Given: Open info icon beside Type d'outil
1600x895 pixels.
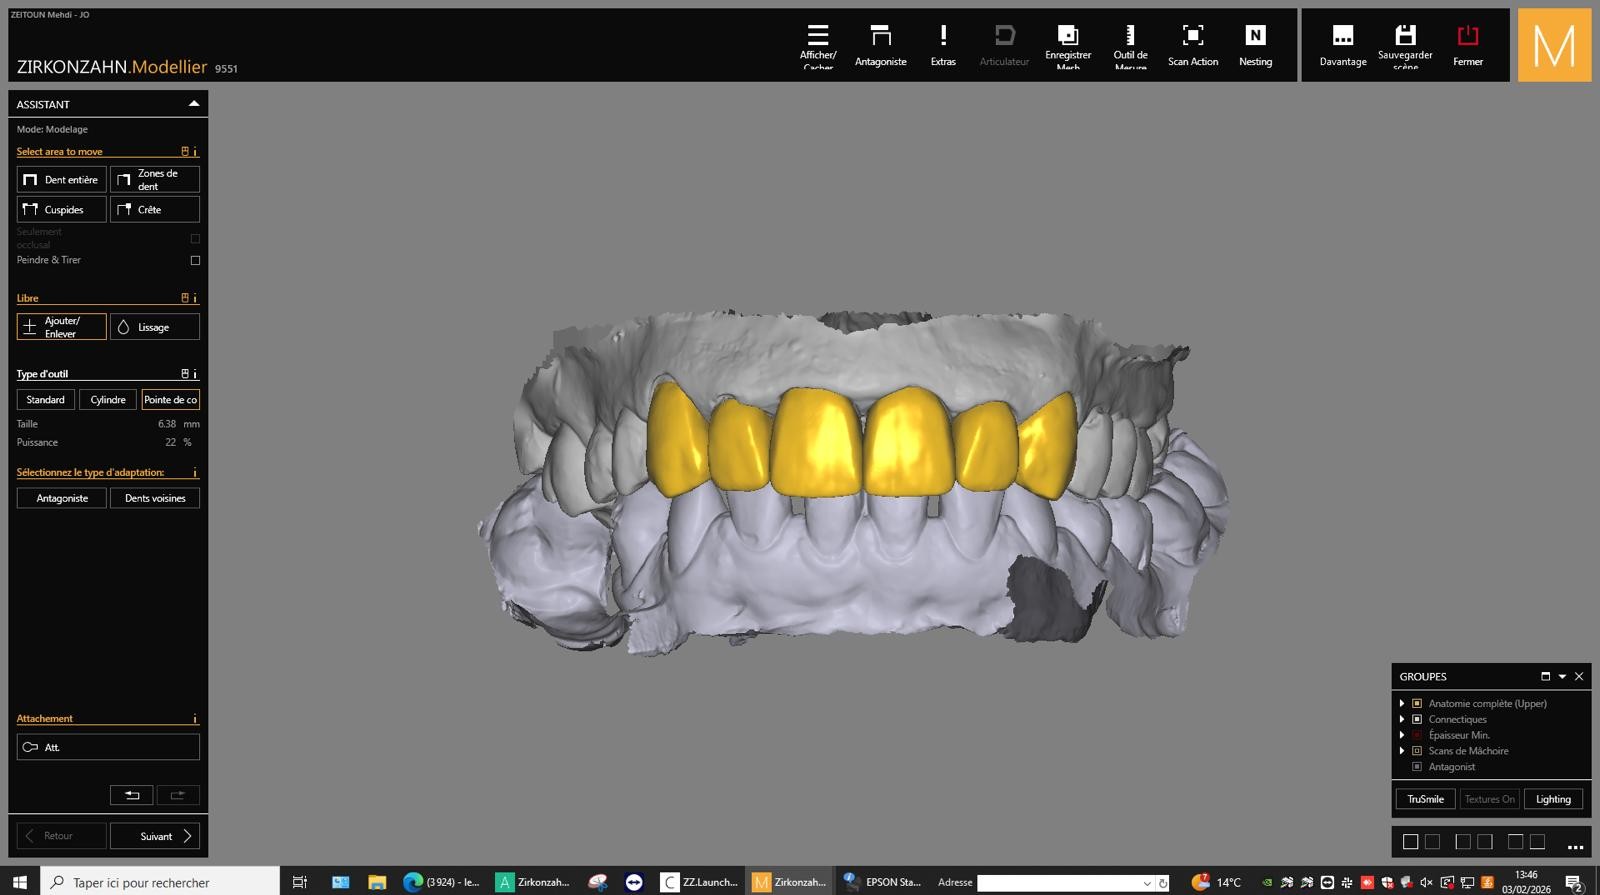Looking at the screenshot, I should pos(195,374).
